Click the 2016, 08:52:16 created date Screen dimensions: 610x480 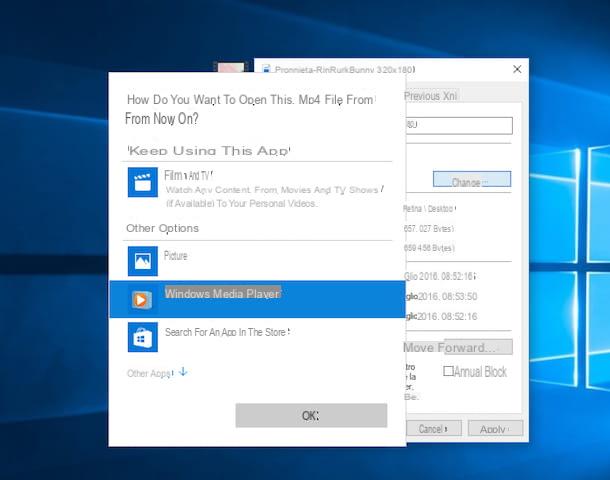(440, 277)
